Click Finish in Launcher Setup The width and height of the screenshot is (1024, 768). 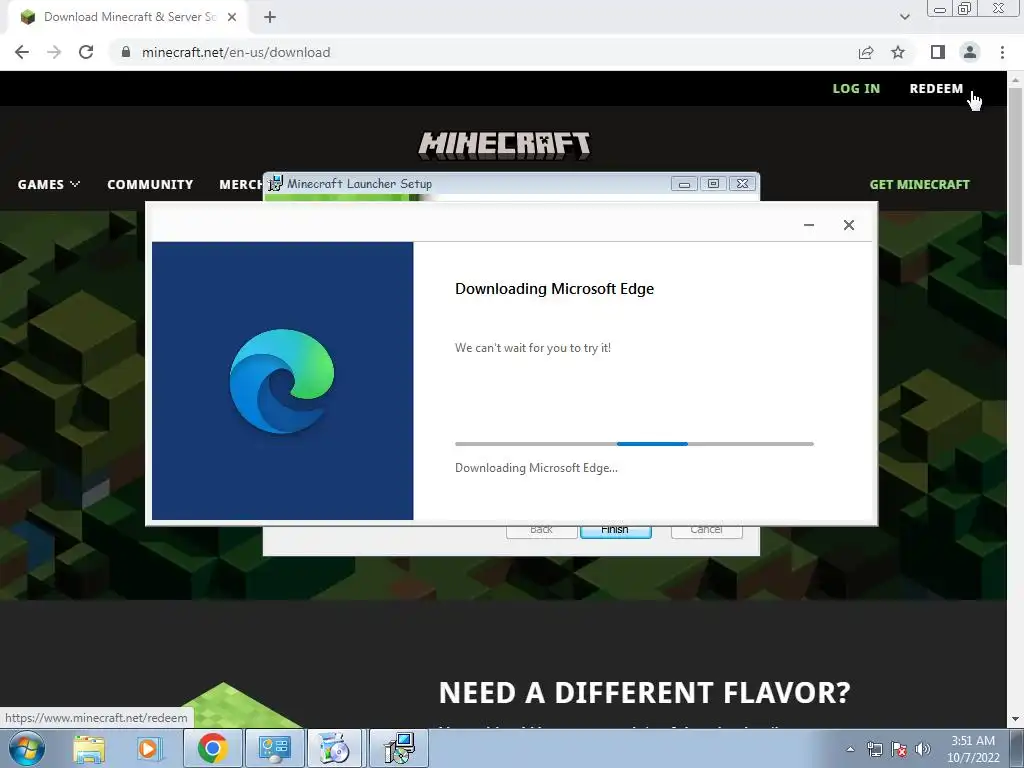615,531
